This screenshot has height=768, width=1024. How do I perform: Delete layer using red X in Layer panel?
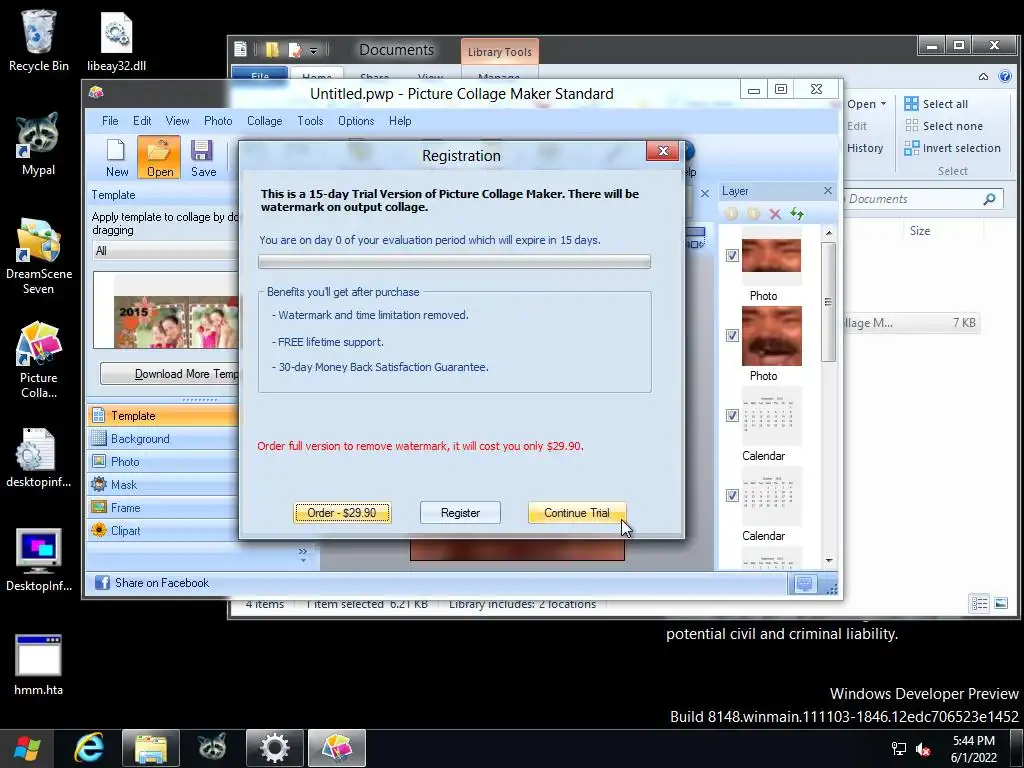pos(775,214)
